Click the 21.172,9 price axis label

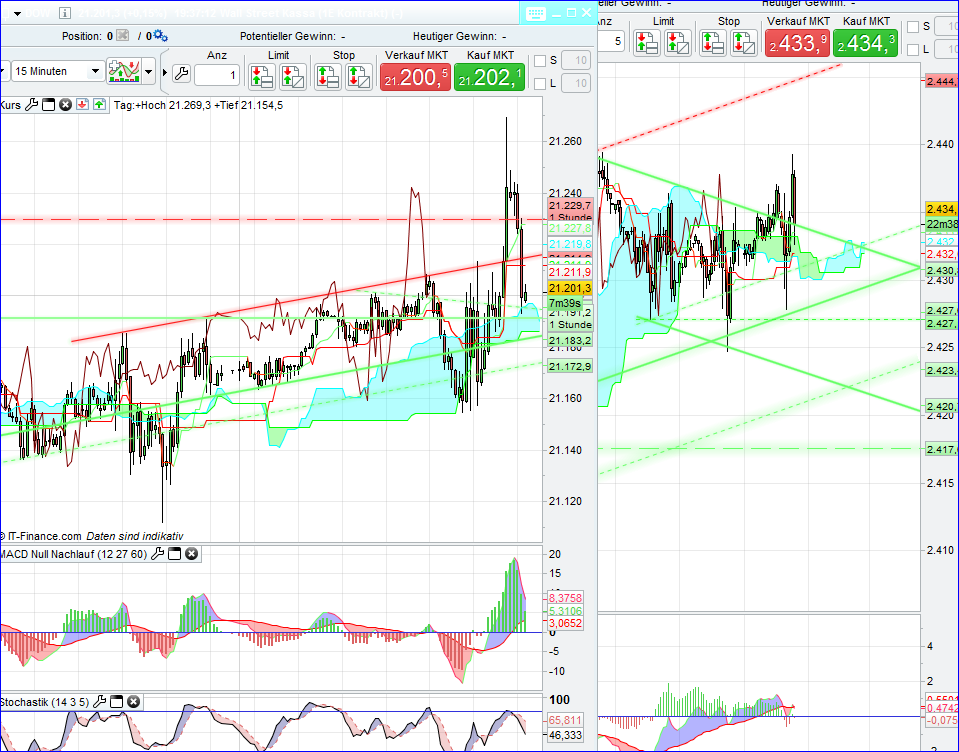[570, 366]
